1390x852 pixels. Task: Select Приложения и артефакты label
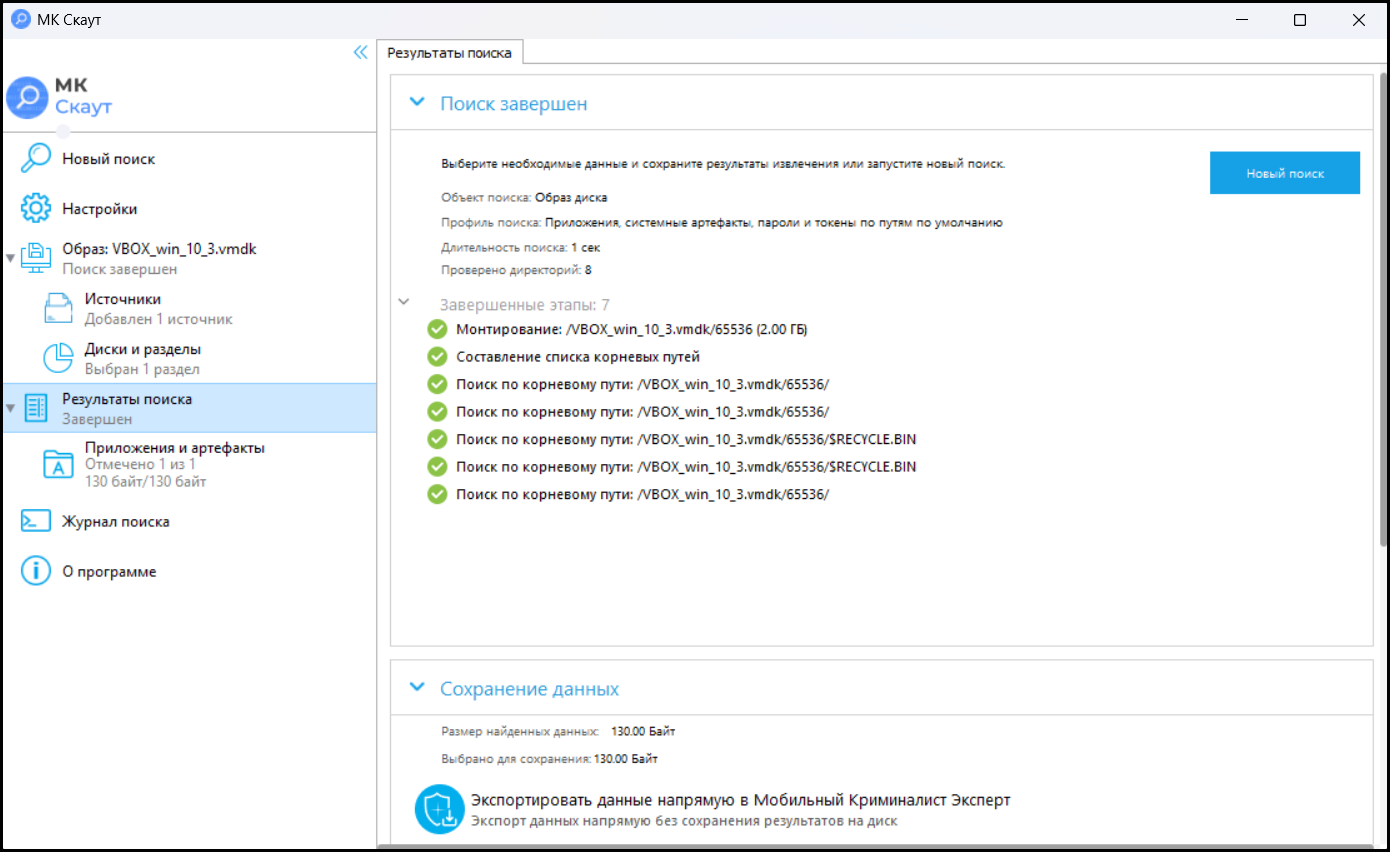[175, 448]
